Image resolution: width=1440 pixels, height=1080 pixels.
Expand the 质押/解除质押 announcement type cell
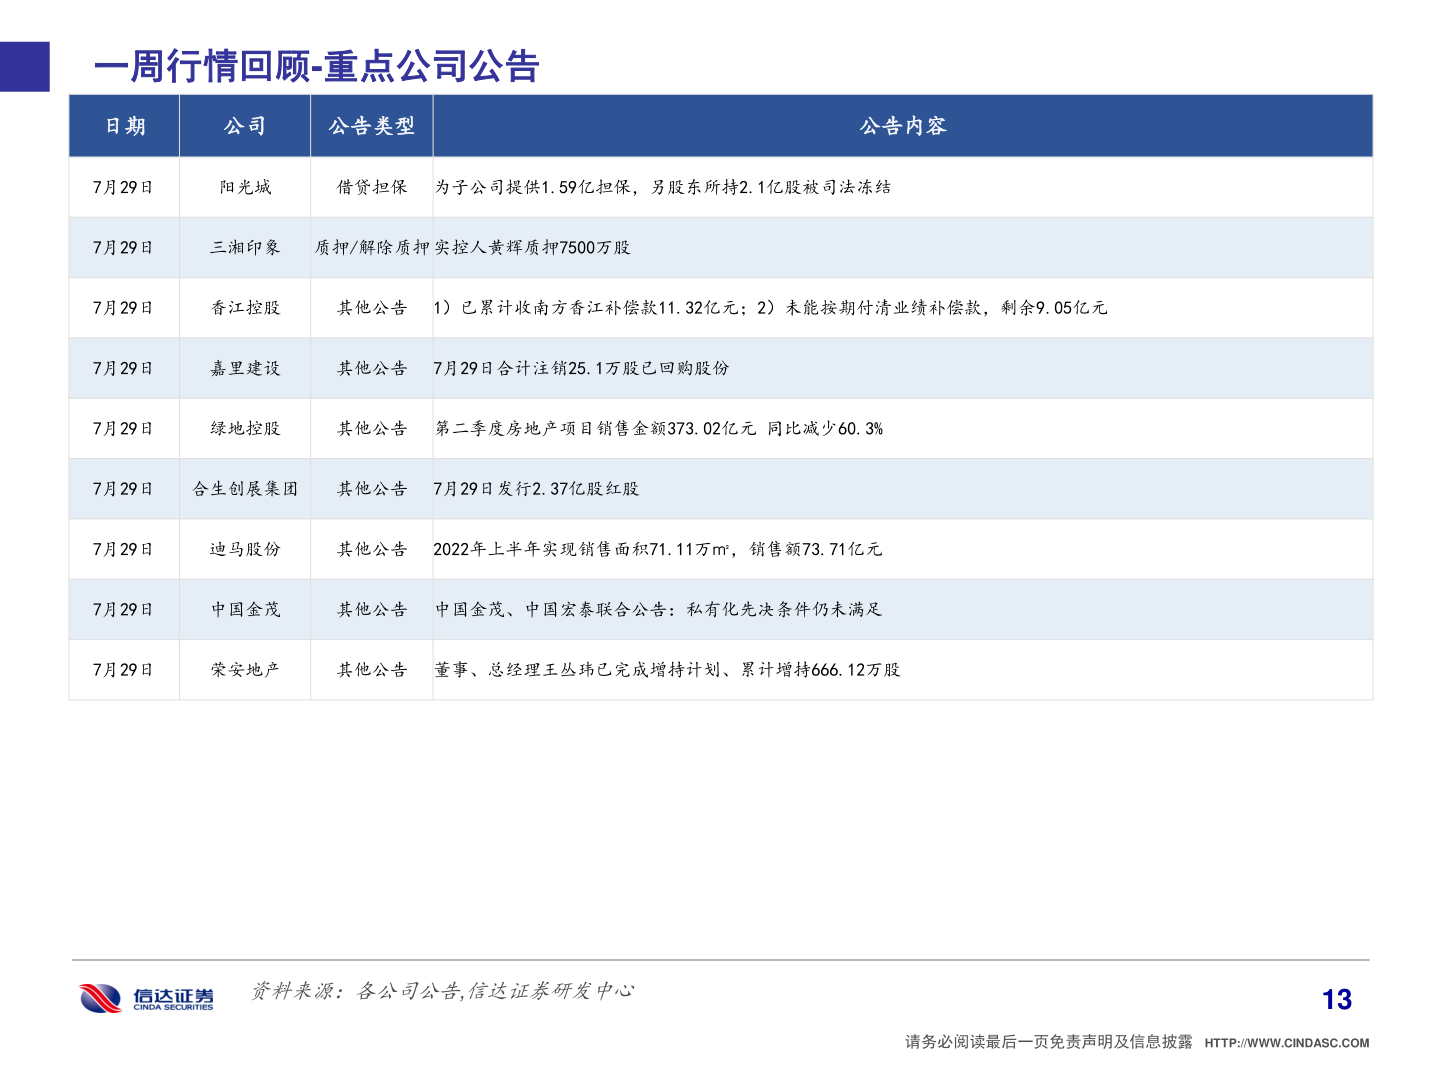click(x=371, y=247)
